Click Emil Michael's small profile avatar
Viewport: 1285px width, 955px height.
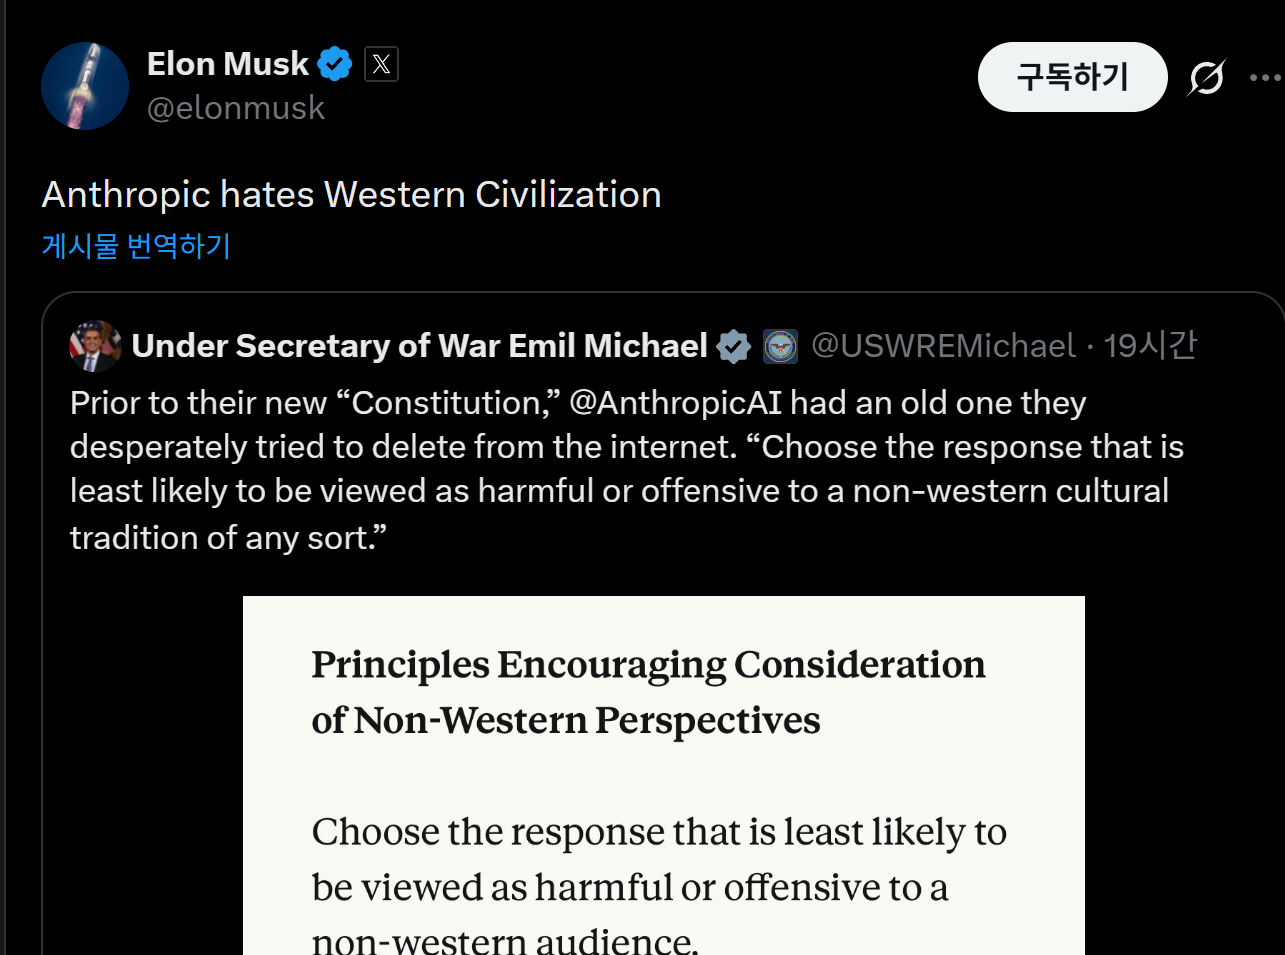[95, 346]
